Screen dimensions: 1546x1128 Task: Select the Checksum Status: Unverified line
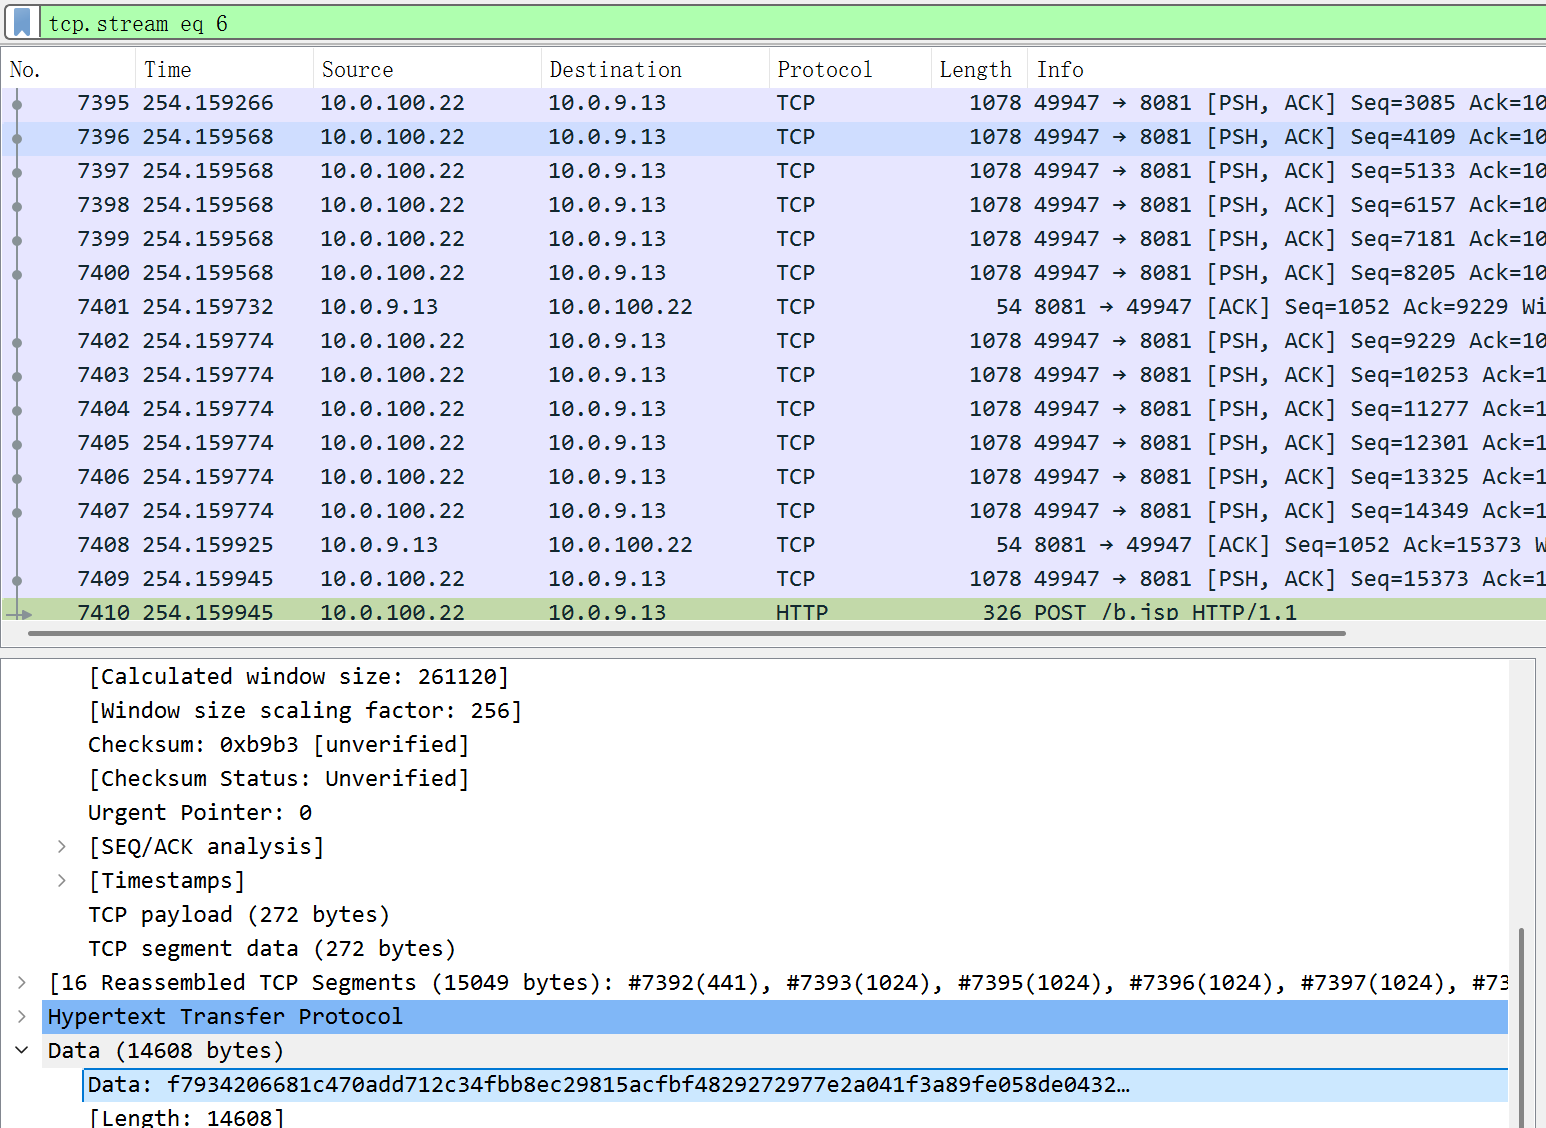click(x=278, y=779)
